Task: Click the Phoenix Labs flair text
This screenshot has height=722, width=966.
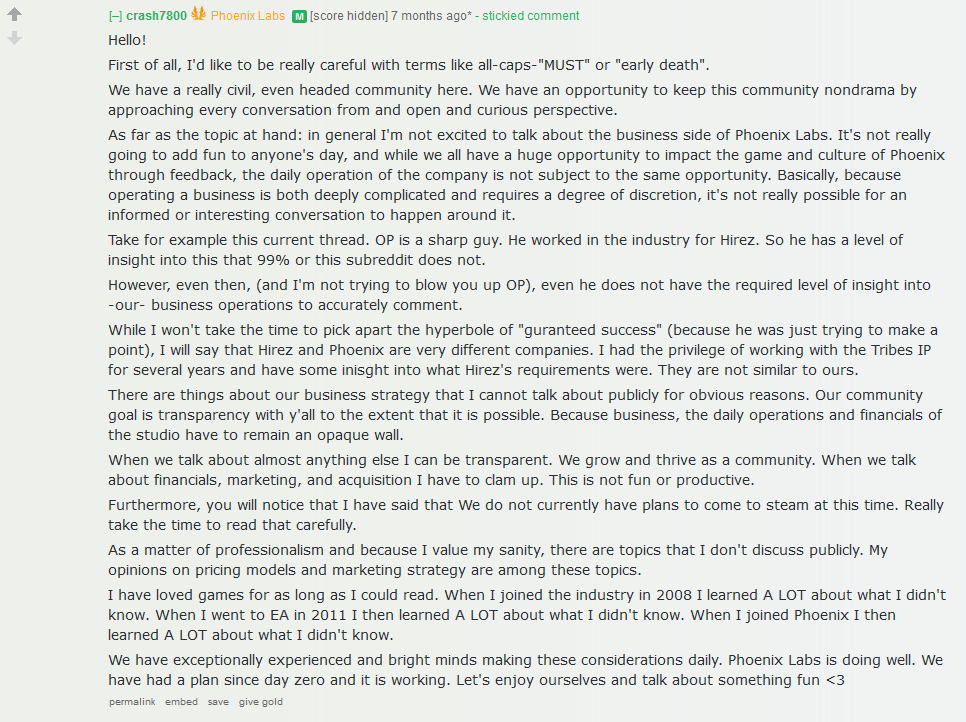Action: (248, 16)
